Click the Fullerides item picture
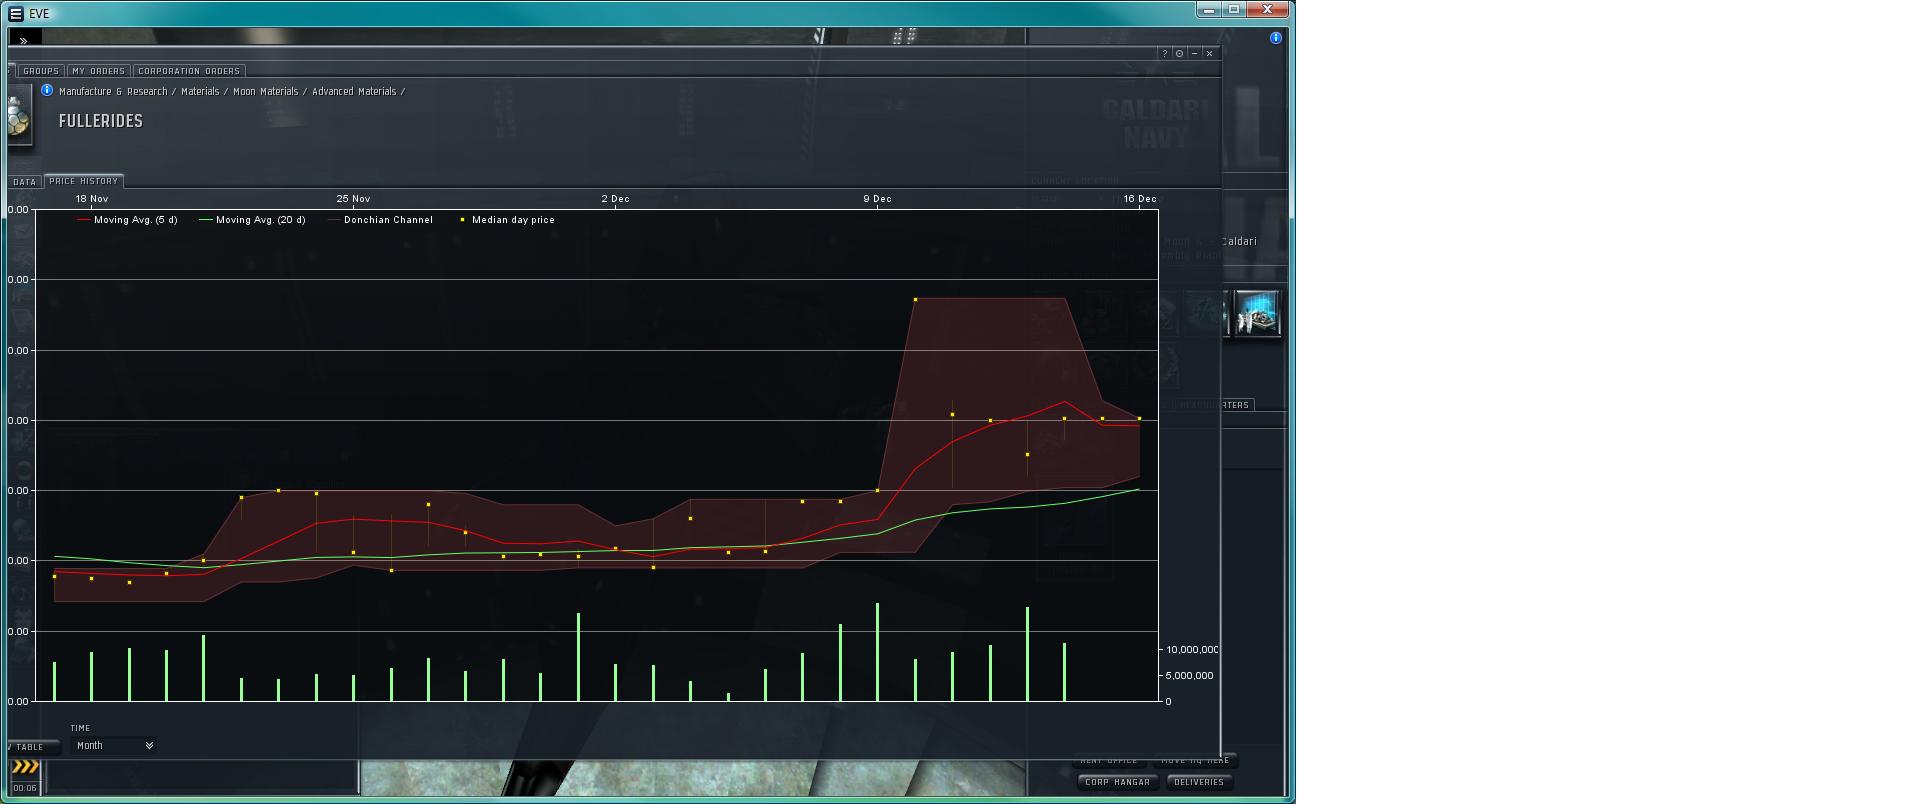The width and height of the screenshot is (1920, 804). (18, 117)
